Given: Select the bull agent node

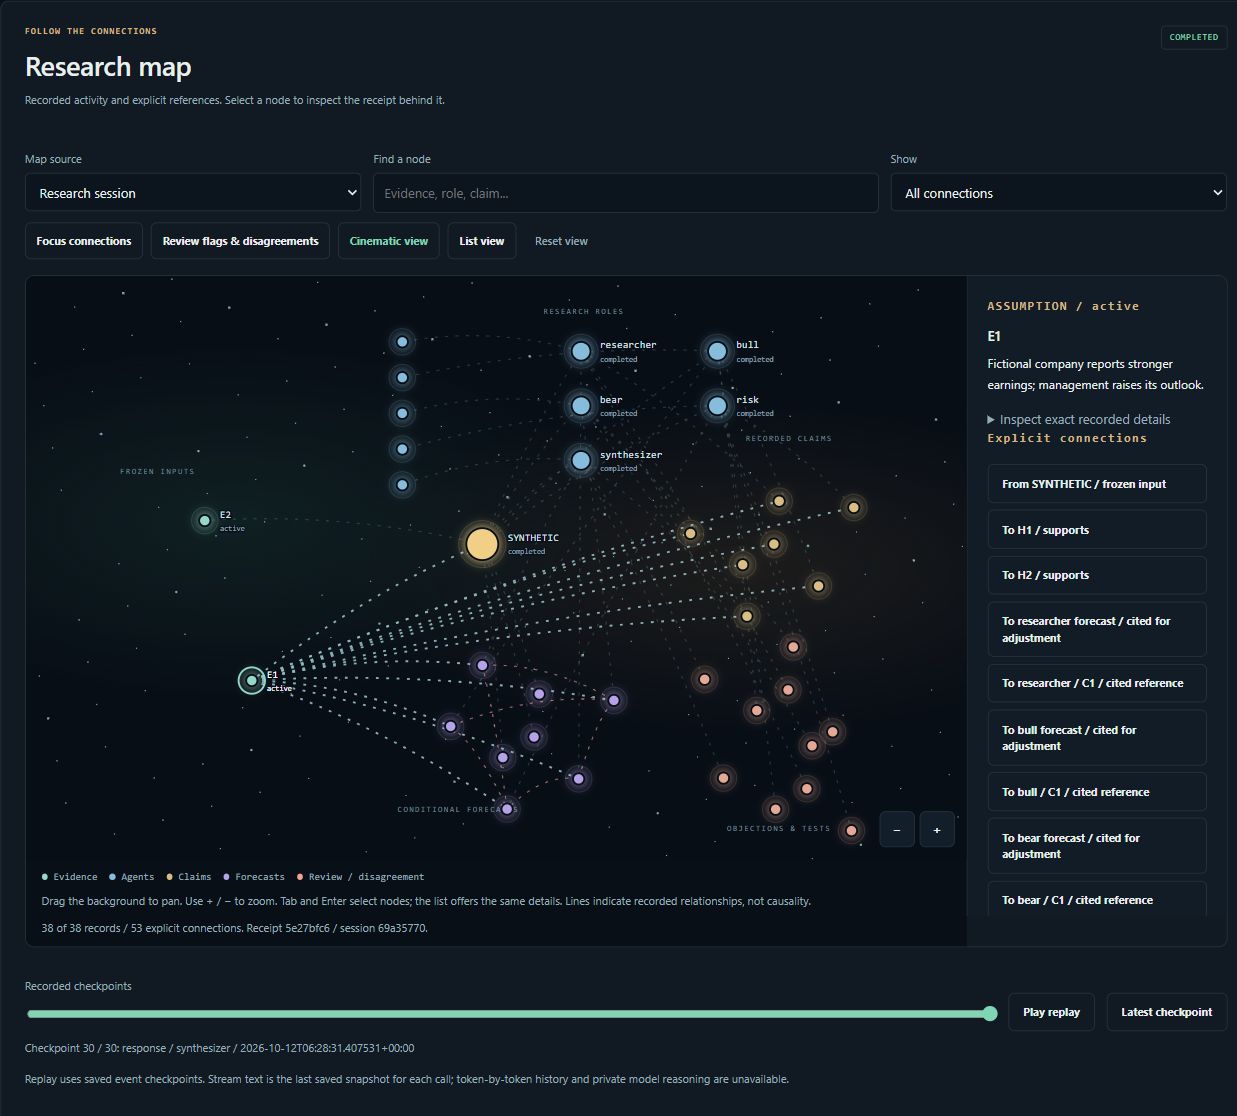Looking at the screenshot, I should click(x=717, y=351).
